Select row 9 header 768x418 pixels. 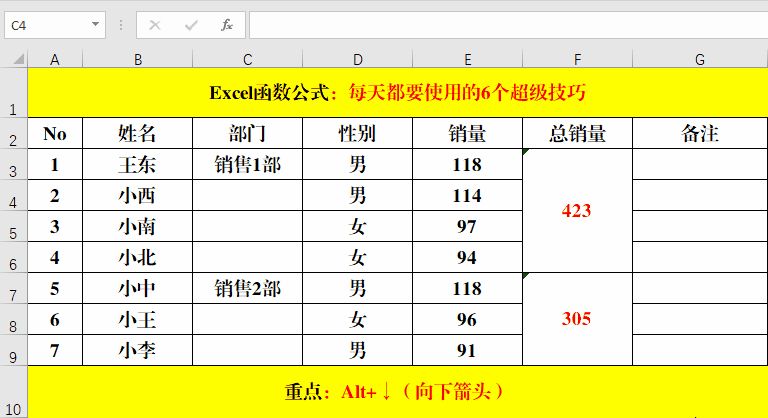13,350
